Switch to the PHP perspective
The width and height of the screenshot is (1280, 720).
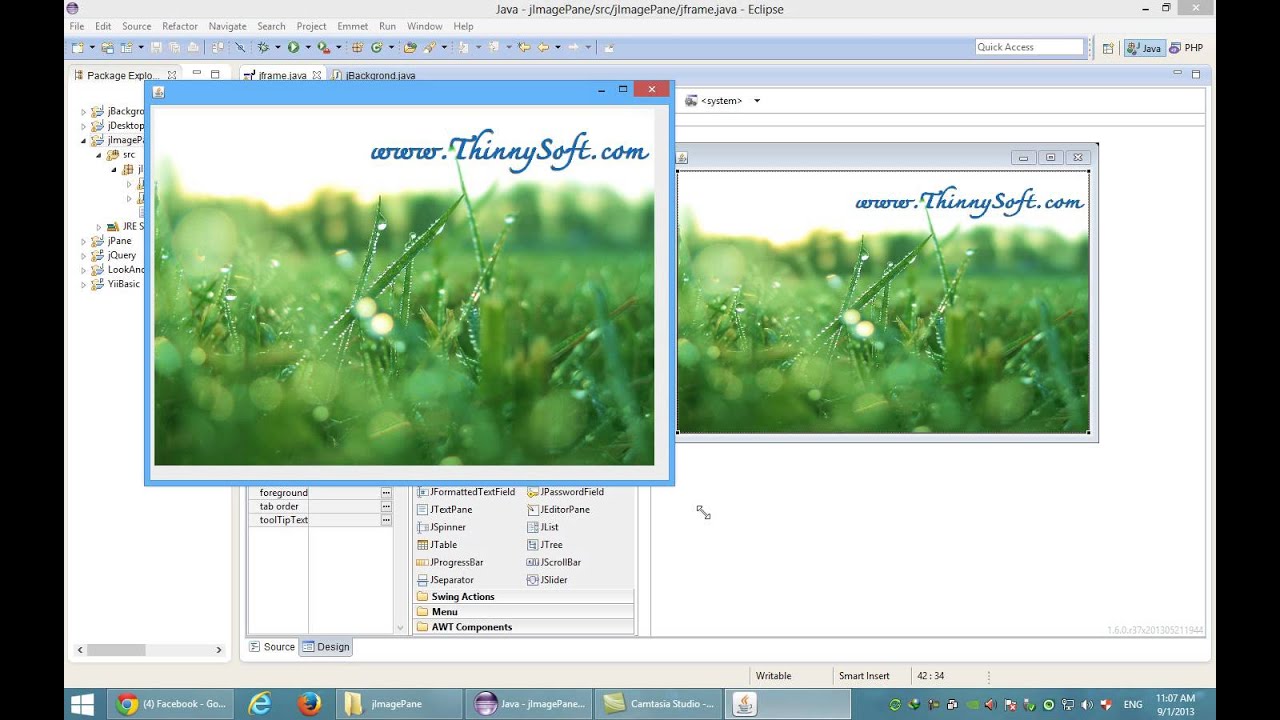point(1186,48)
